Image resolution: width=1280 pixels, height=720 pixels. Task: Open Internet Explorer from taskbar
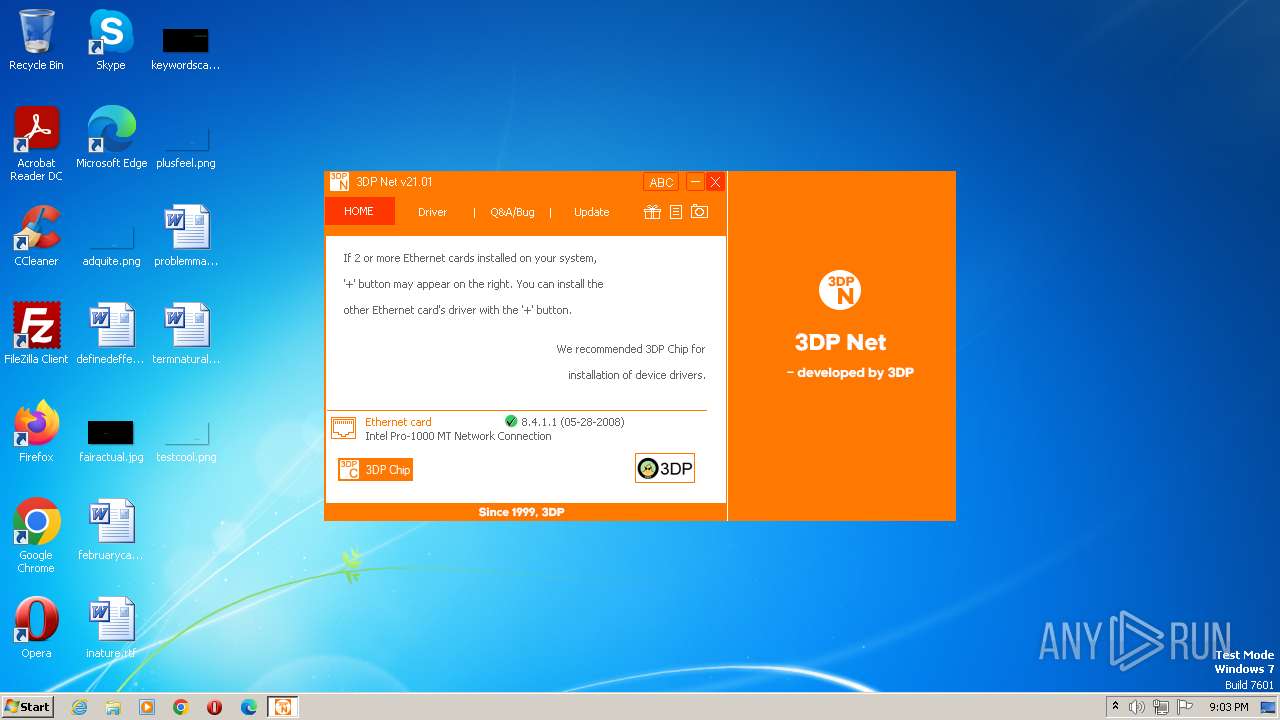pyautogui.click(x=79, y=707)
